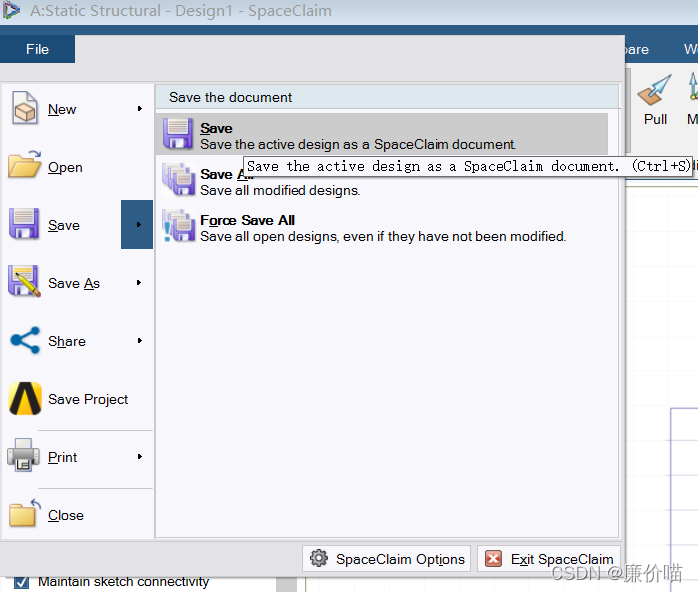Select the Pull tool icon in ribbon
The width and height of the screenshot is (698, 592).
[x=654, y=90]
